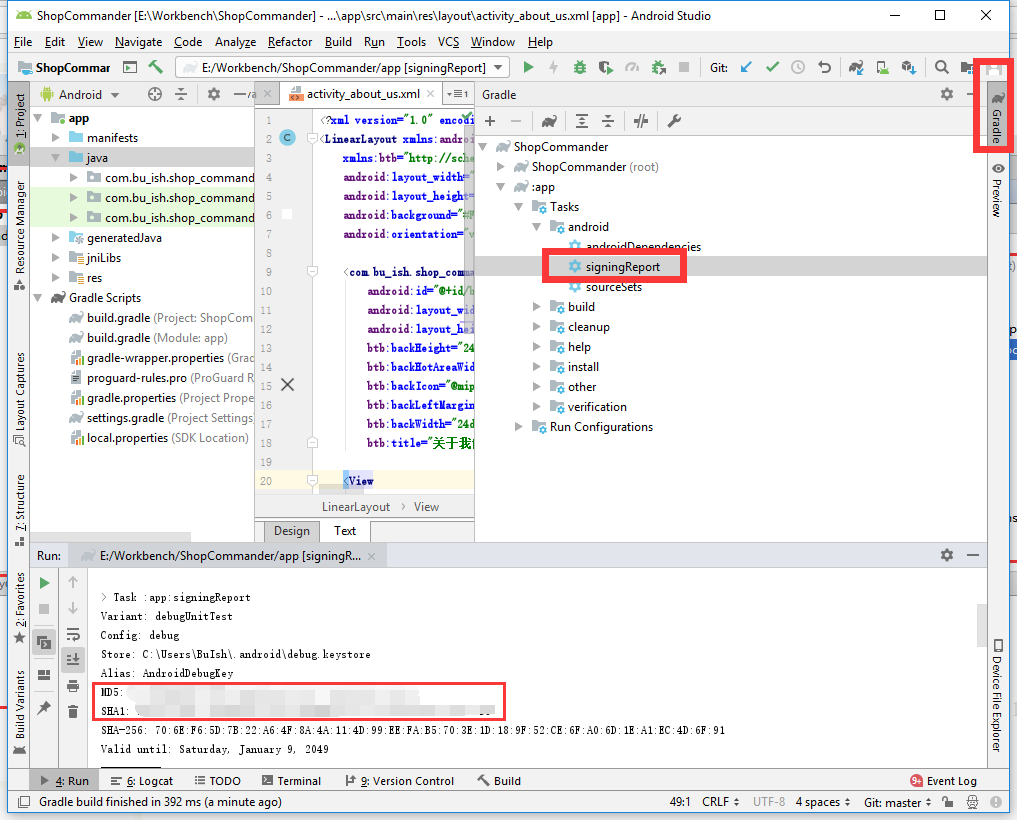Open the Build menu
Screen dimensions: 1017x820
[x=338, y=42]
